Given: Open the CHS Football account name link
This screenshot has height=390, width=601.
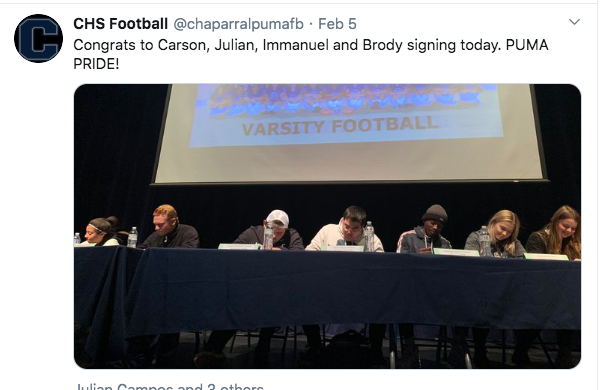Looking at the screenshot, I should pos(120,24).
